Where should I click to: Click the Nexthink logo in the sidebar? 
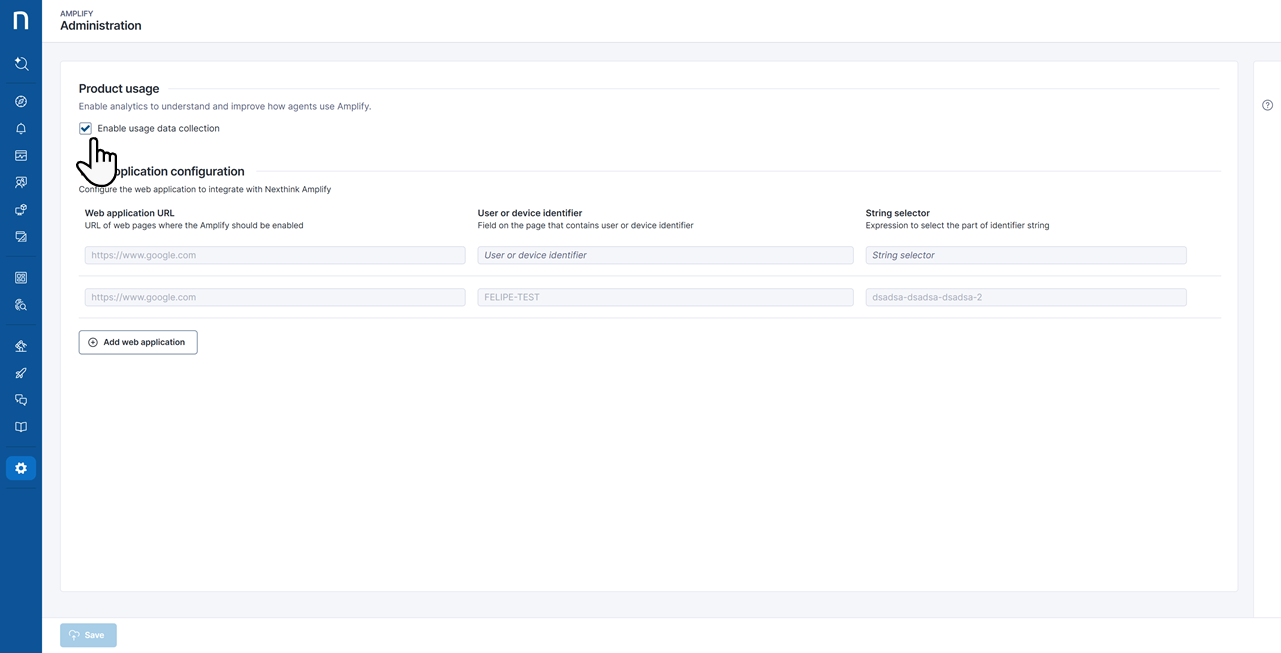(20, 21)
